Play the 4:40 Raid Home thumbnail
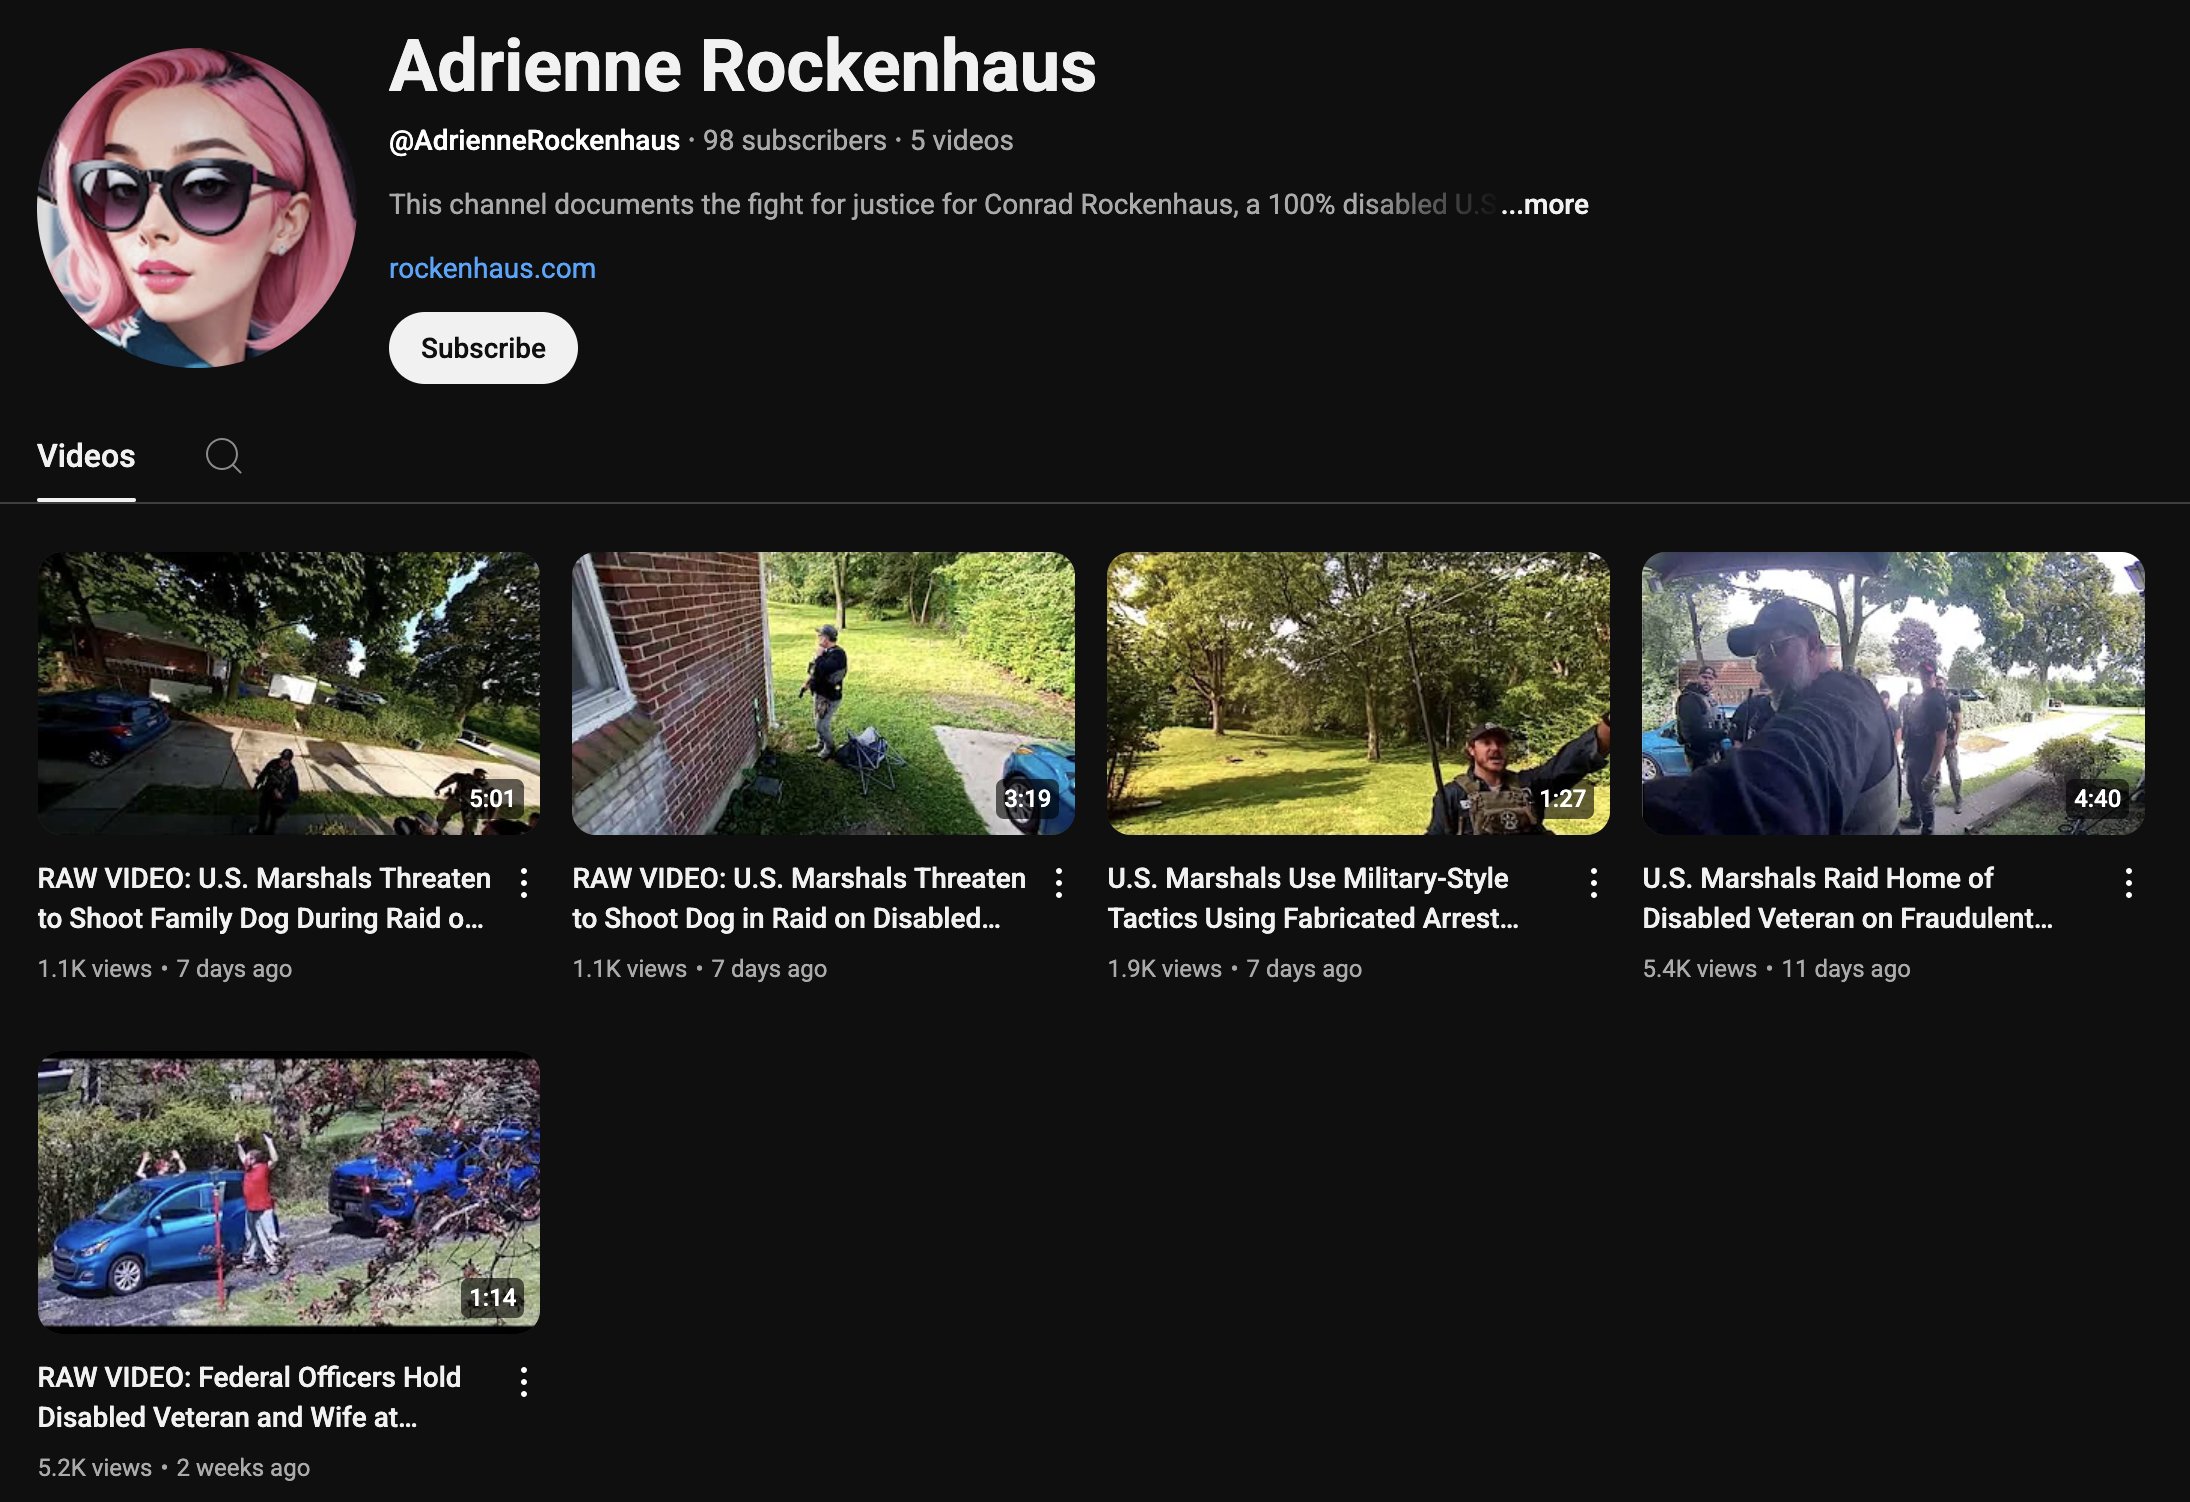The image size is (2190, 1502). 1894,693
